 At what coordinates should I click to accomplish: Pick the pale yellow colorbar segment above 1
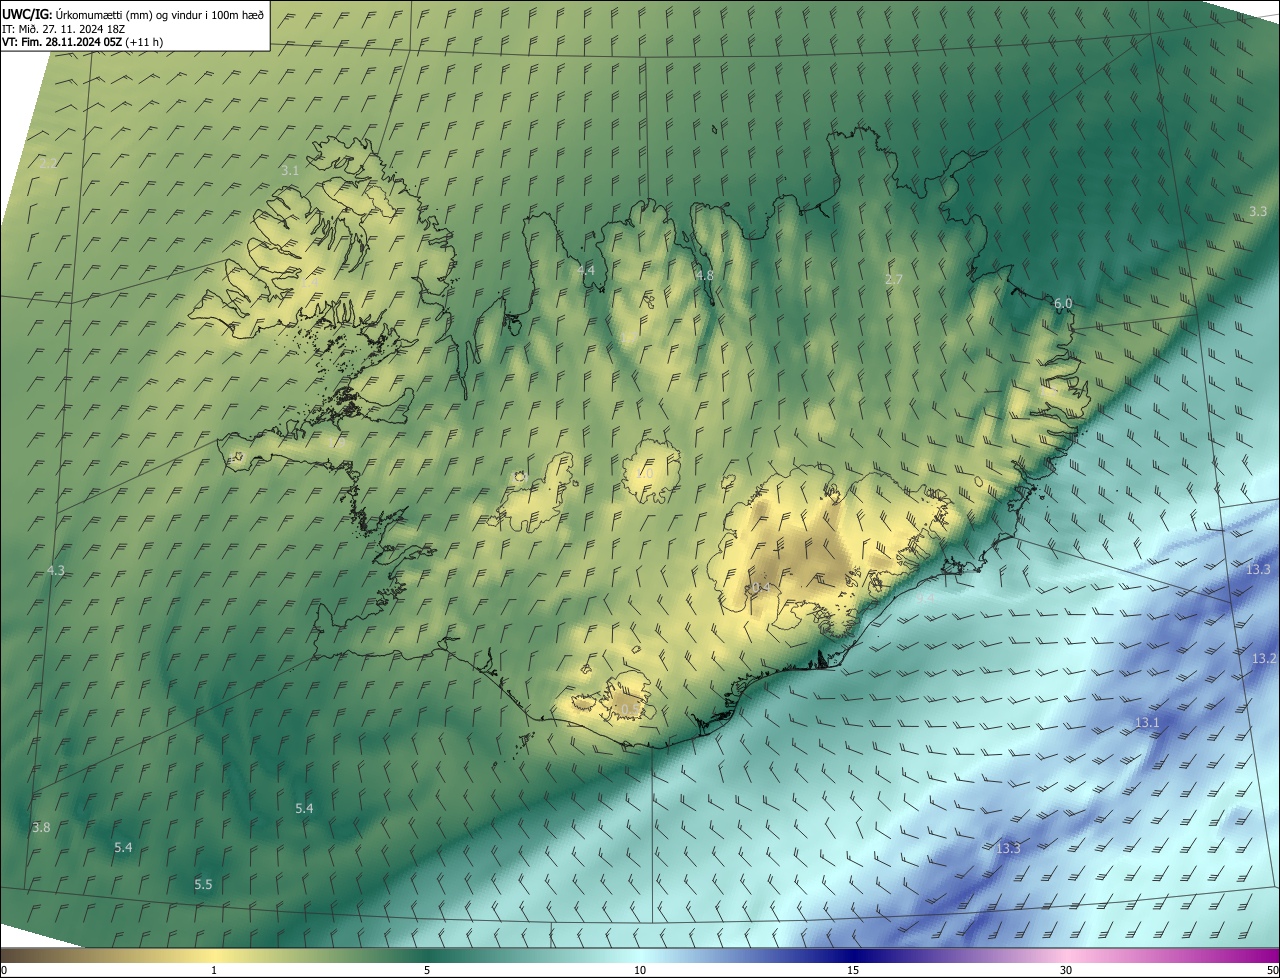[214, 956]
